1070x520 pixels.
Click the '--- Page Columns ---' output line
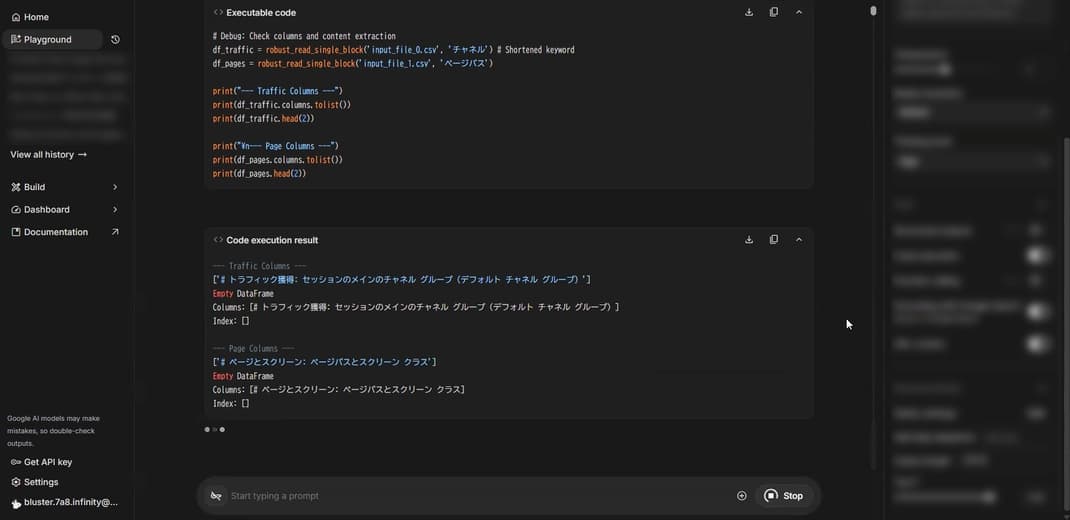coord(253,349)
